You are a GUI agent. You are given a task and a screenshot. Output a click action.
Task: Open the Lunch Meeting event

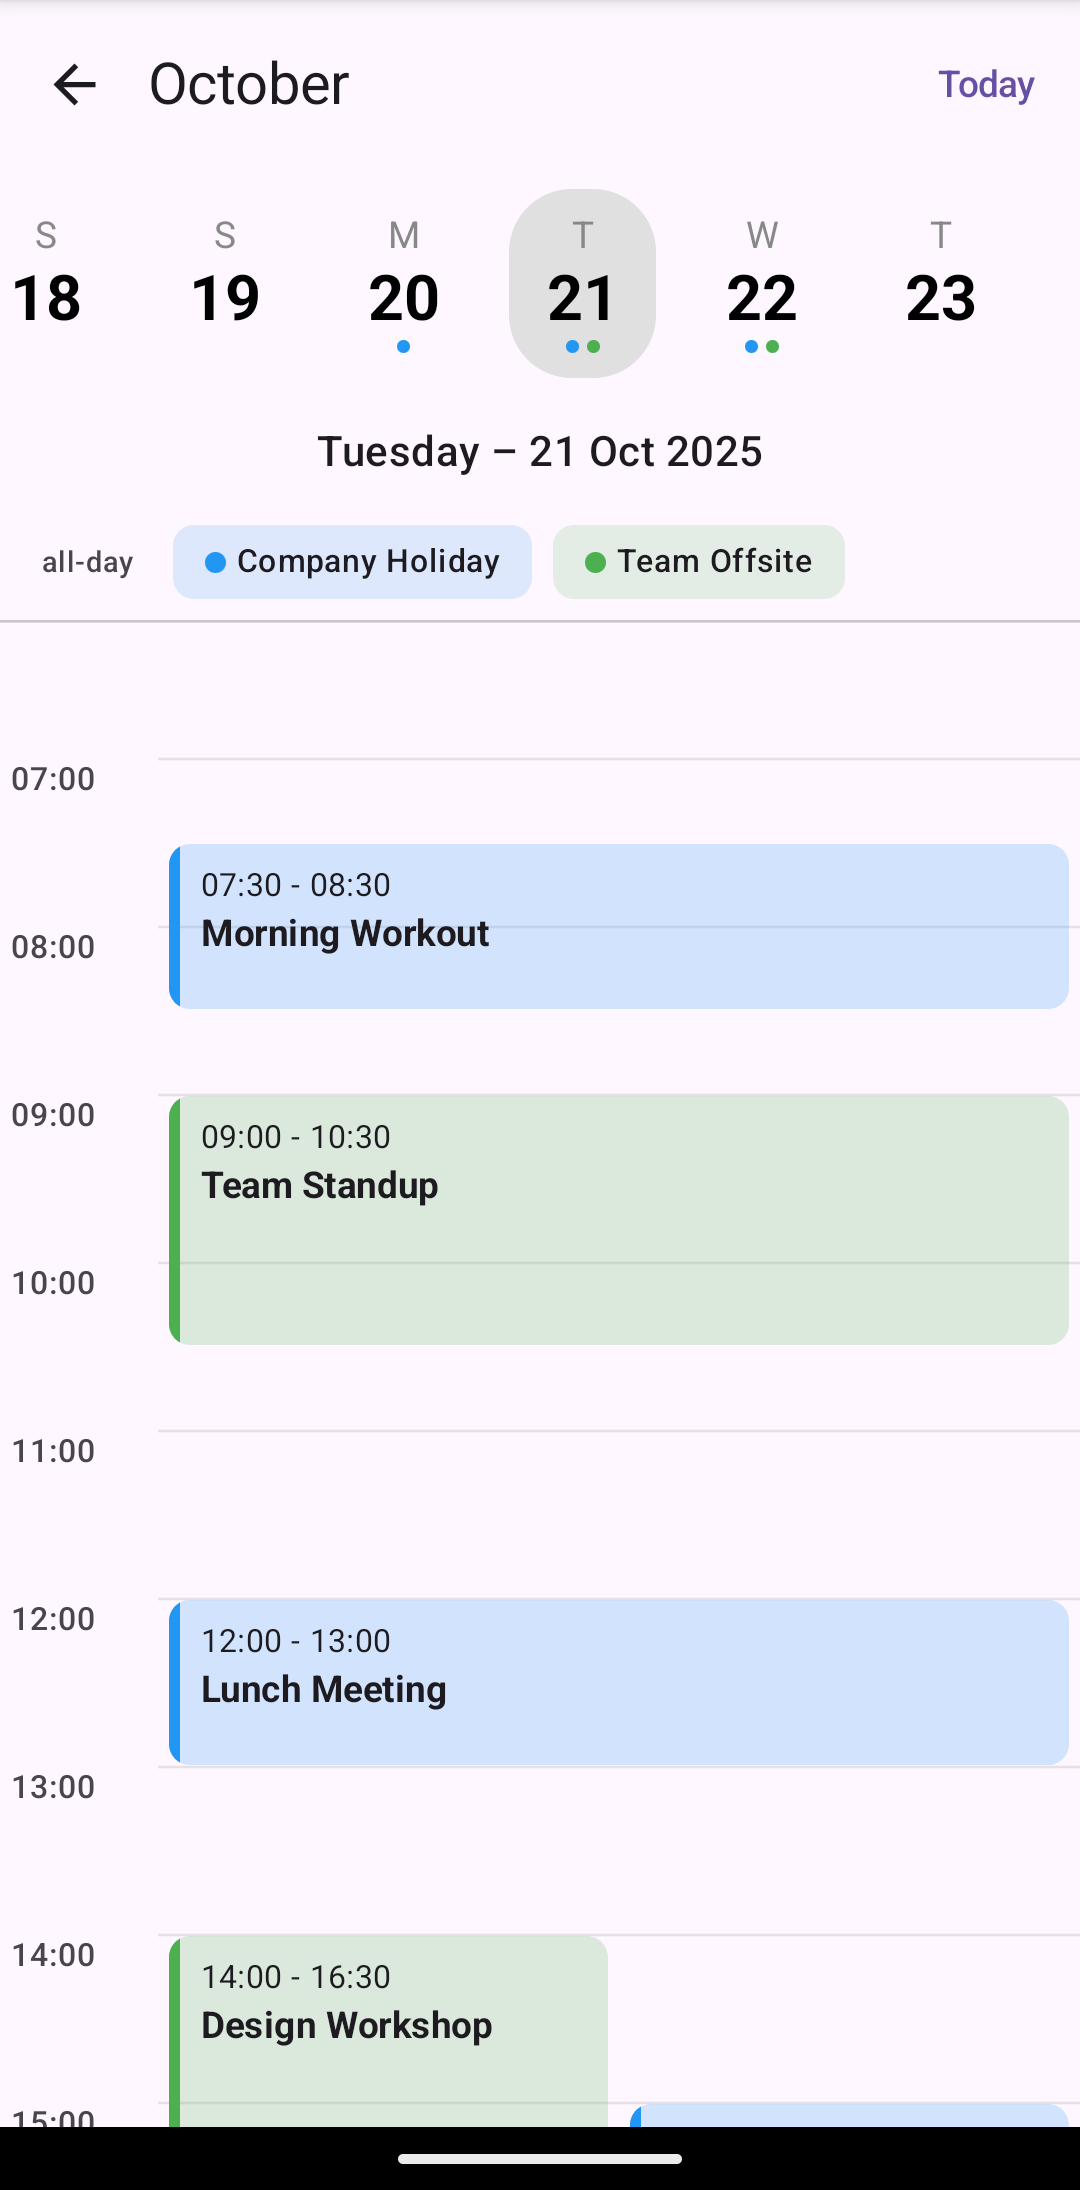(x=618, y=1682)
